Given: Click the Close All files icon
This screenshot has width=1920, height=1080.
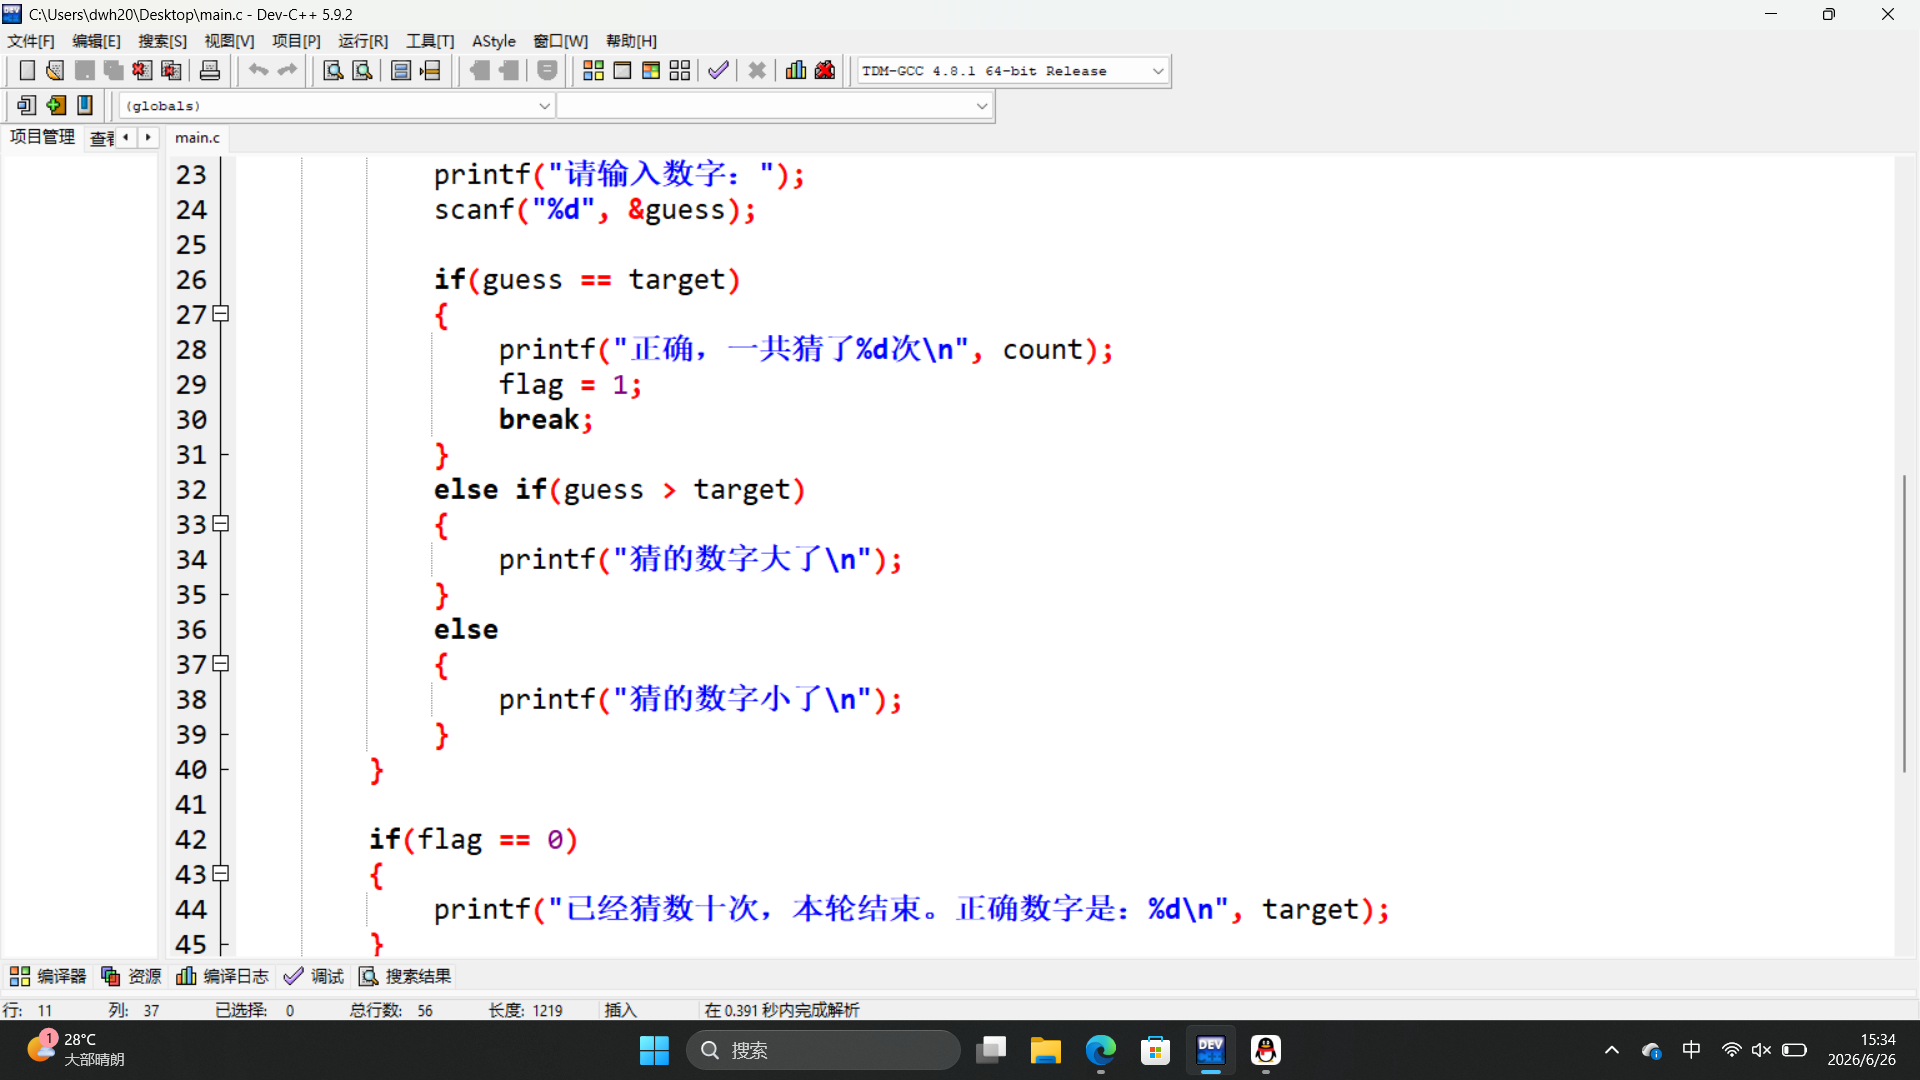Looking at the screenshot, I should coord(172,71).
